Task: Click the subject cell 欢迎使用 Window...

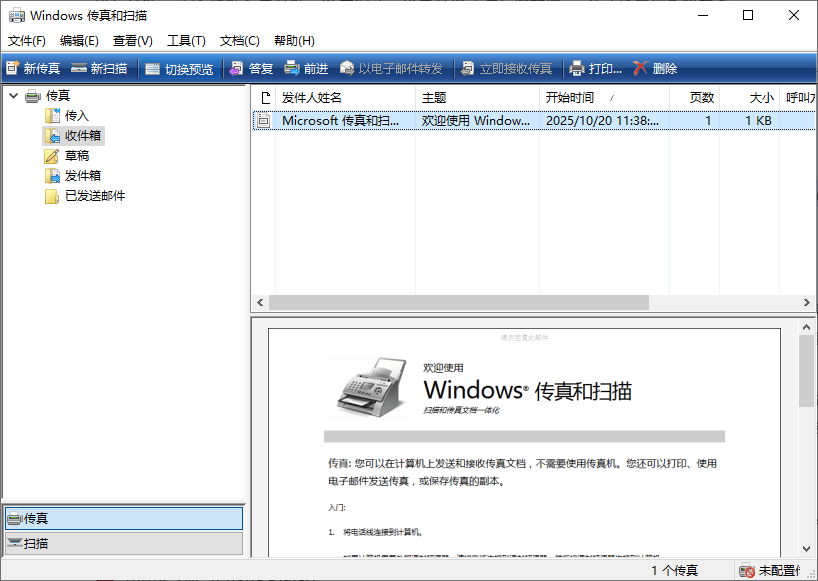Action: 476,120
